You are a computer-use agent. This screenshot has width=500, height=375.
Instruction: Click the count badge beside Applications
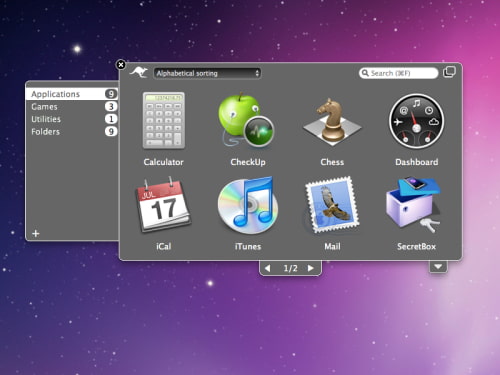tap(111, 94)
